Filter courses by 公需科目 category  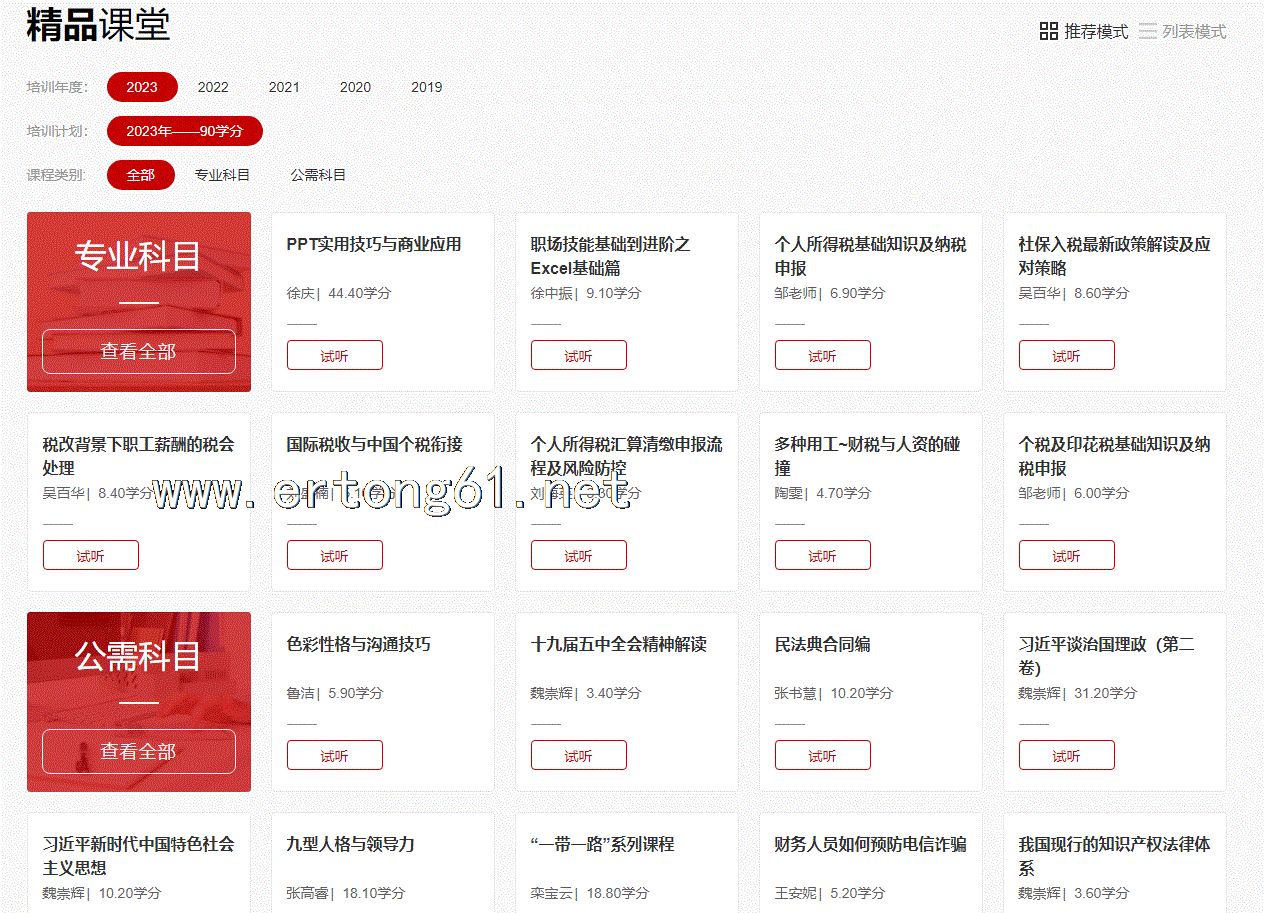pyautogui.click(x=318, y=175)
